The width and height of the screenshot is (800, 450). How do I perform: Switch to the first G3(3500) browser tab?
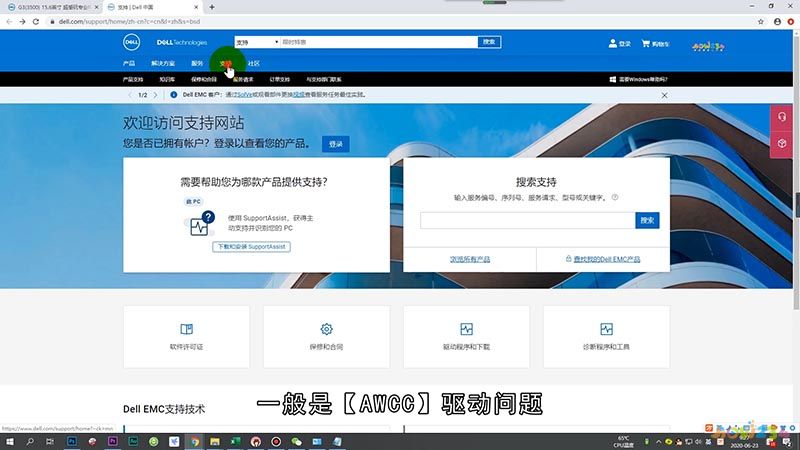51,7
